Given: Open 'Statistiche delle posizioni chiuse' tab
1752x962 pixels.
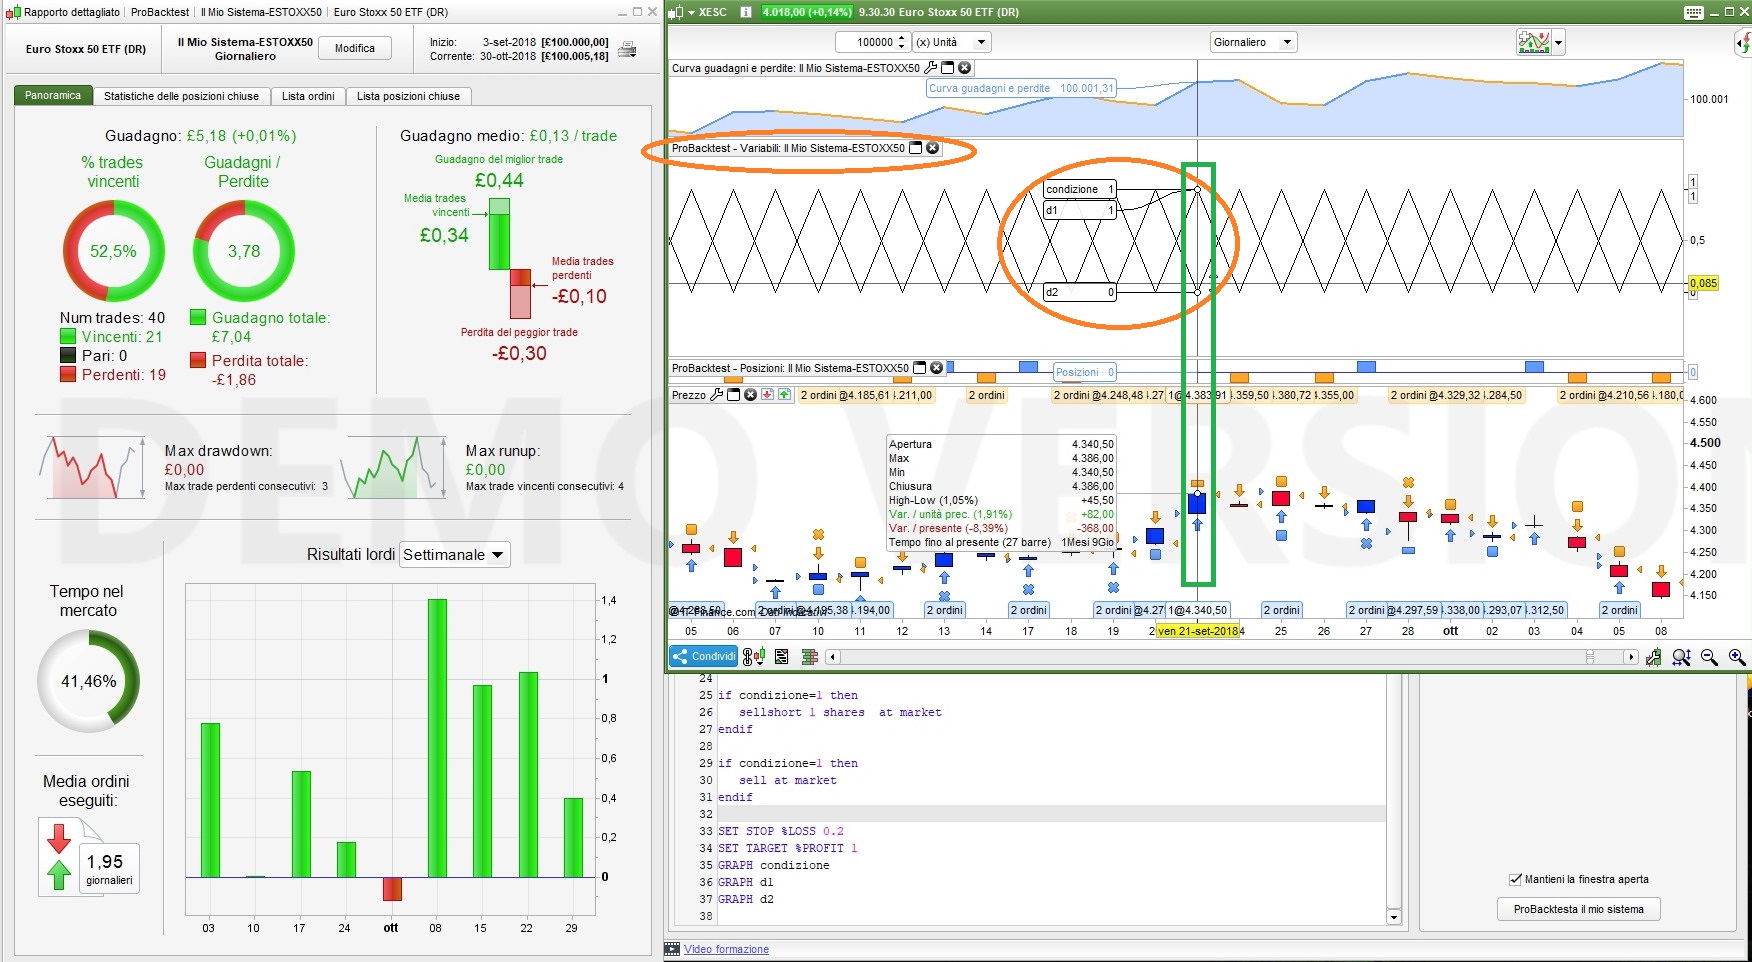Looking at the screenshot, I should point(181,96).
